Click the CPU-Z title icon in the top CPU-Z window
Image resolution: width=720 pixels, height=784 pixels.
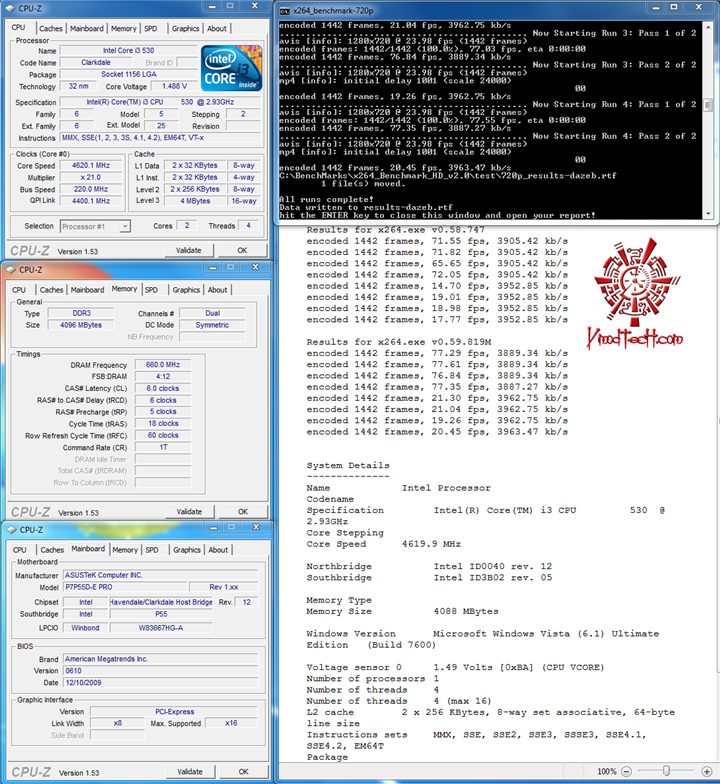(10, 8)
